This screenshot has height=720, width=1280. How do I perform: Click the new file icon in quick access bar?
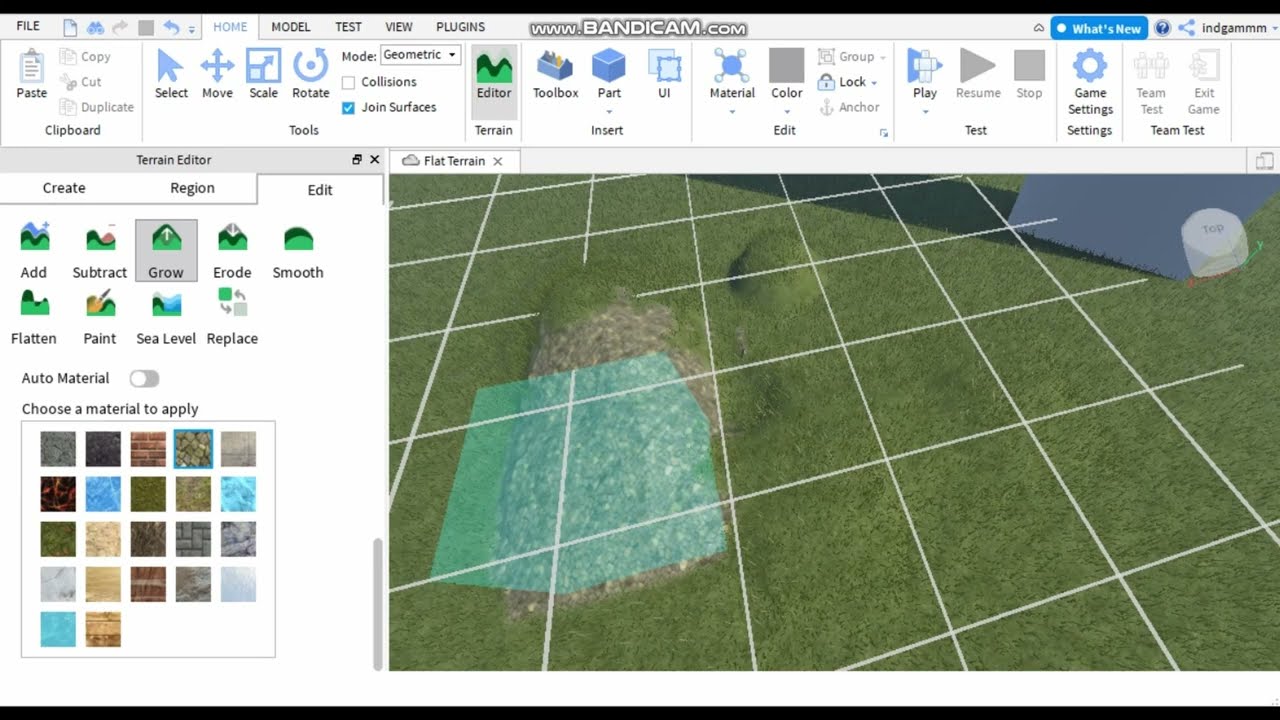(70, 28)
